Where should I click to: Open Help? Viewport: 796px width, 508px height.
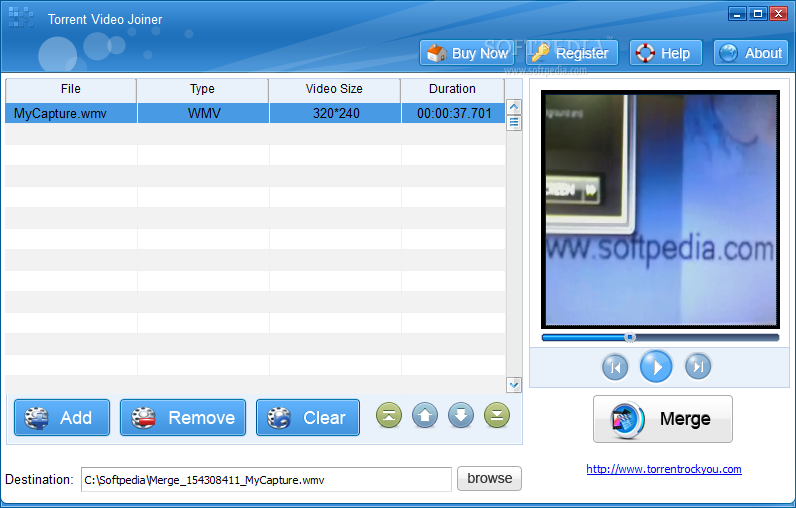[666, 53]
